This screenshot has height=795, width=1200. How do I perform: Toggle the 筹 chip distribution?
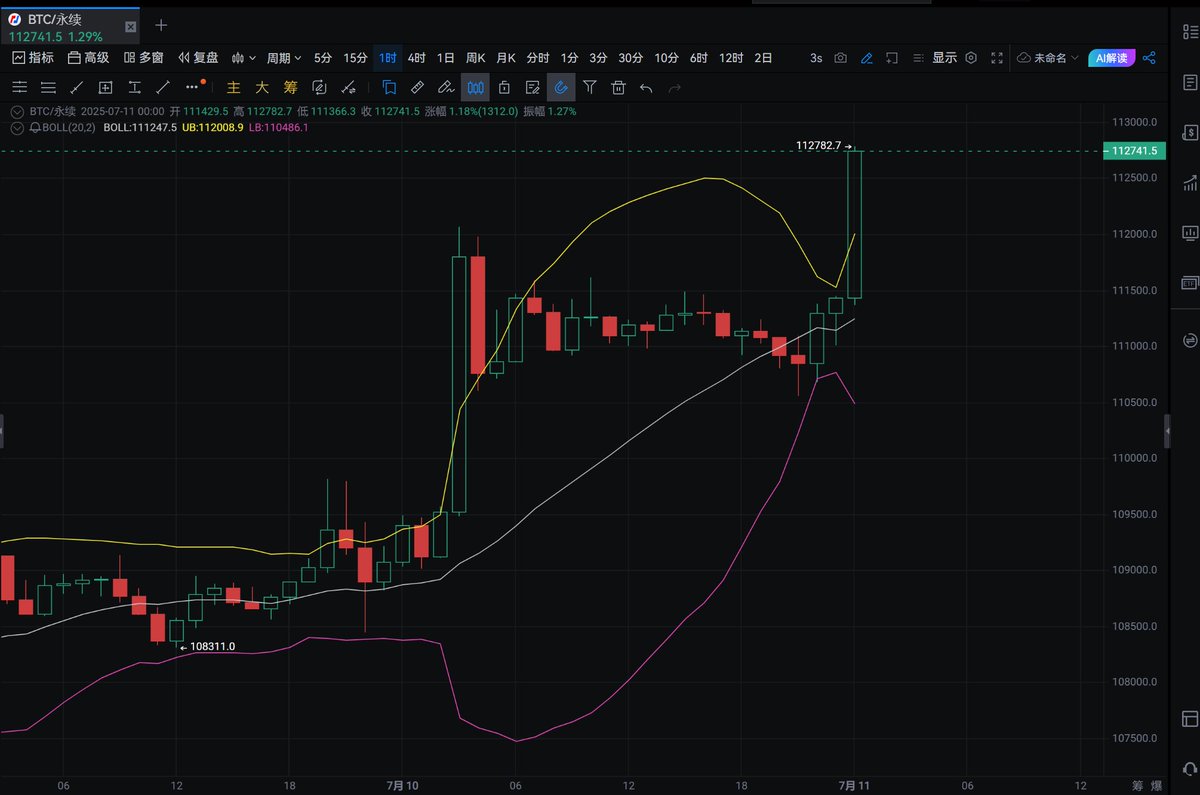pos(291,88)
